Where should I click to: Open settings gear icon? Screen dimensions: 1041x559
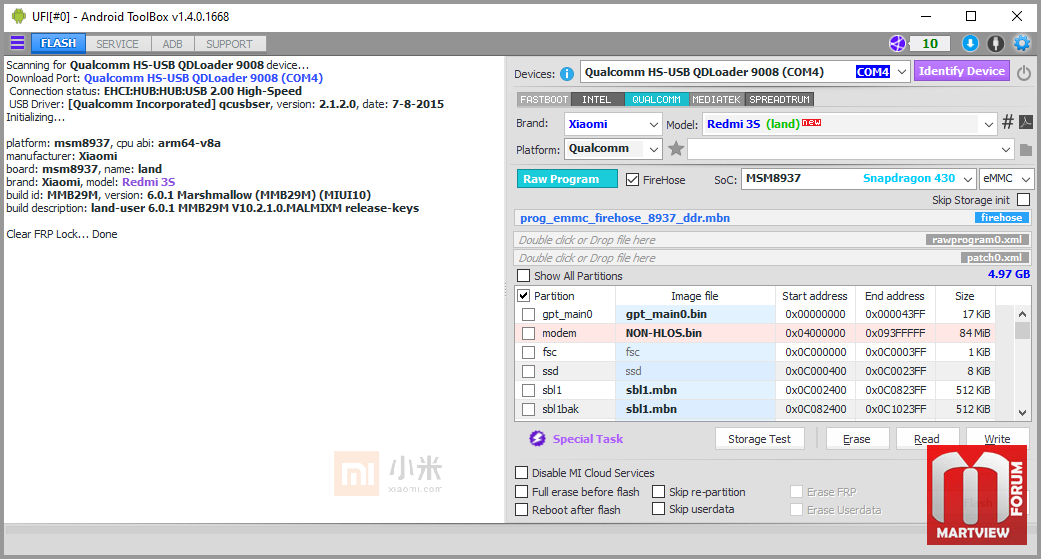tap(1022, 43)
